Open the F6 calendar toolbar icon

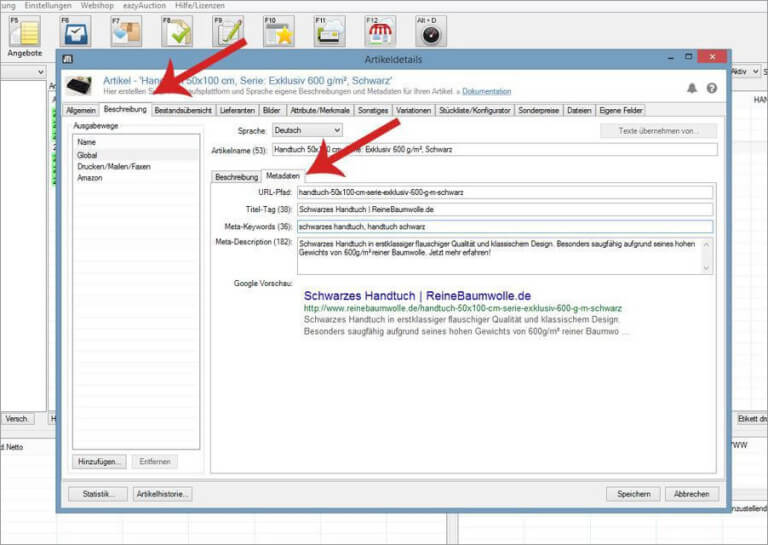click(x=75, y=32)
